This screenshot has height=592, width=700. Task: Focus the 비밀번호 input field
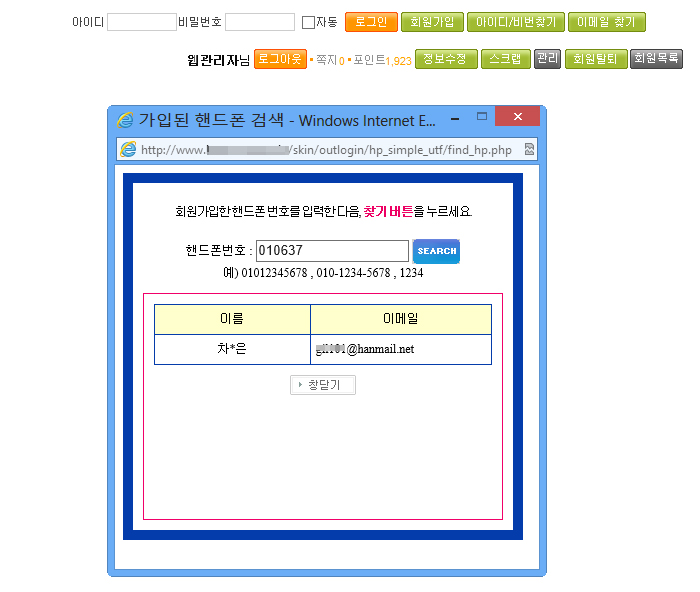260,22
